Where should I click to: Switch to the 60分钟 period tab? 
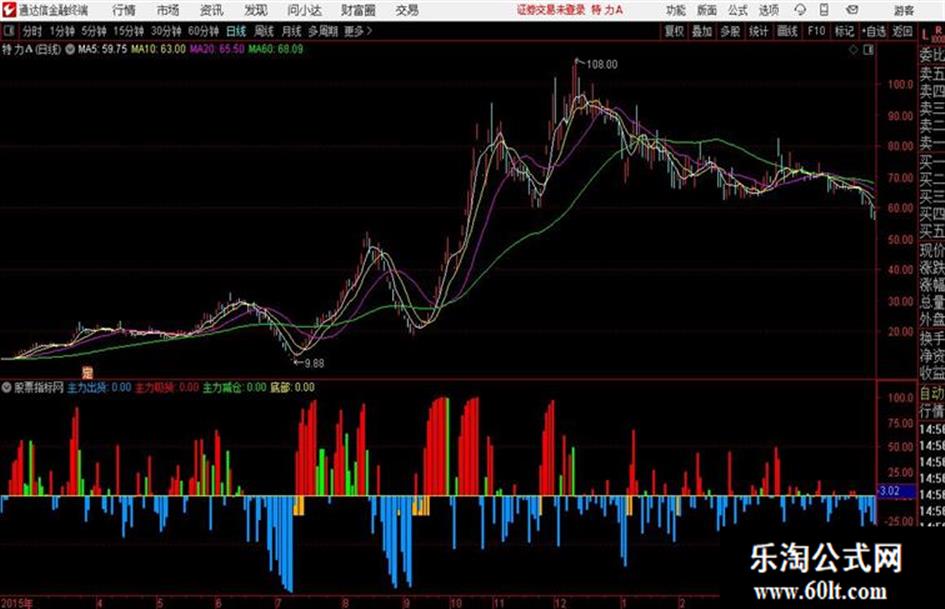203,31
